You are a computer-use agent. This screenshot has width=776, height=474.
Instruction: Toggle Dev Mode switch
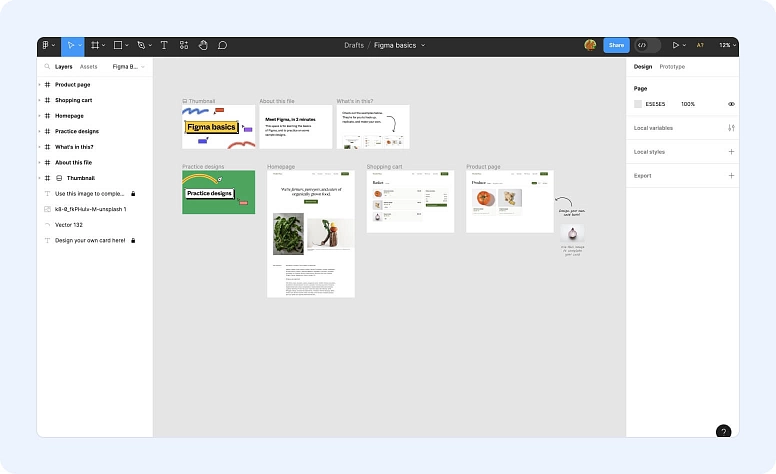pyautogui.click(x=647, y=45)
